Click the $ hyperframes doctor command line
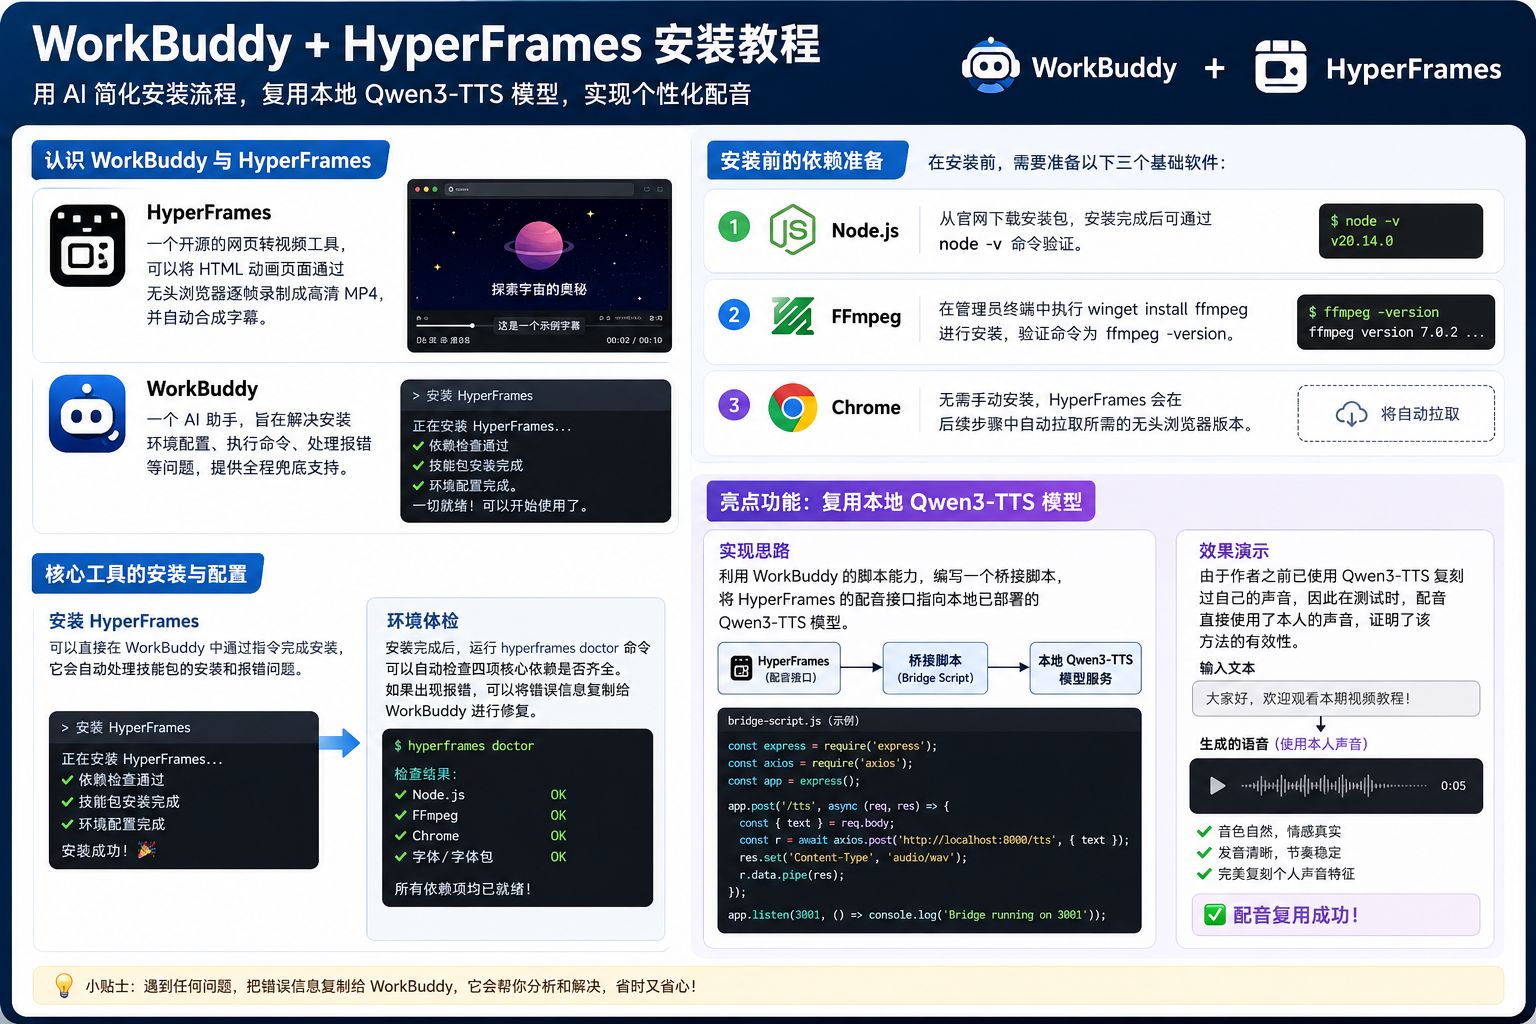This screenshot has width=1536, height=1024. point(464,746)
